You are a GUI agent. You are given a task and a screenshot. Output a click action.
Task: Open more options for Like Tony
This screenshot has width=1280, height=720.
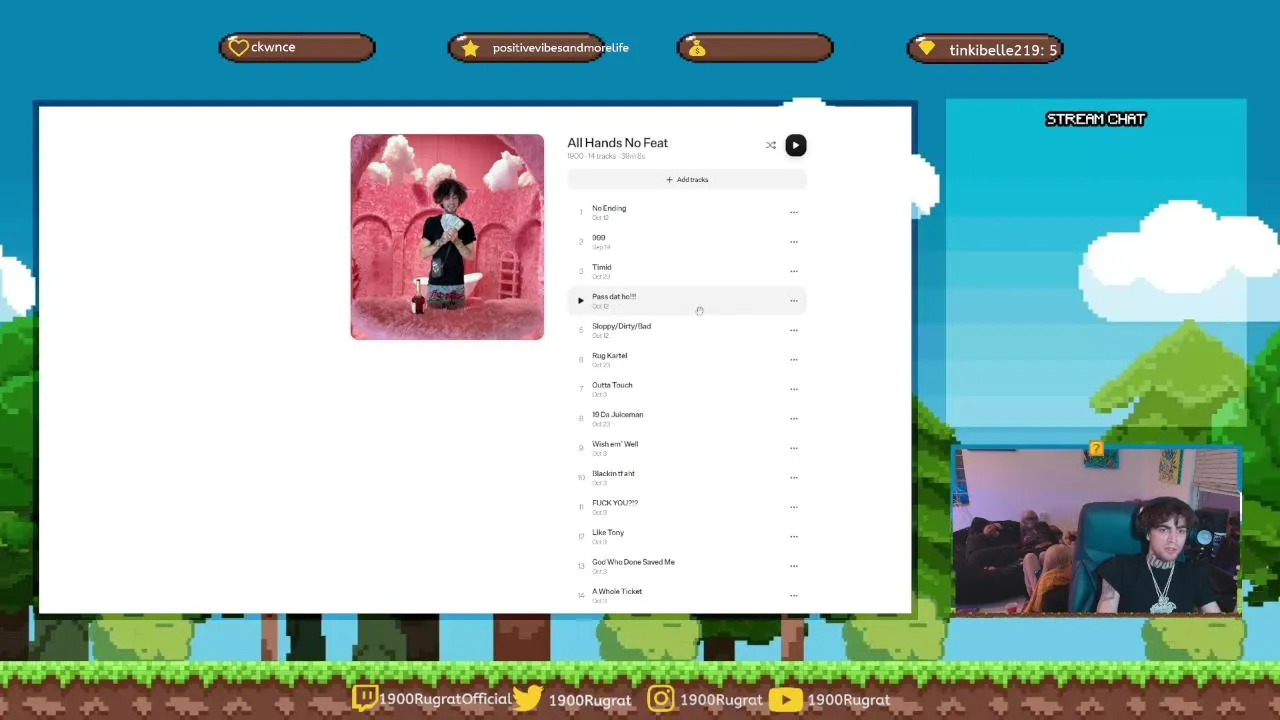794,536
